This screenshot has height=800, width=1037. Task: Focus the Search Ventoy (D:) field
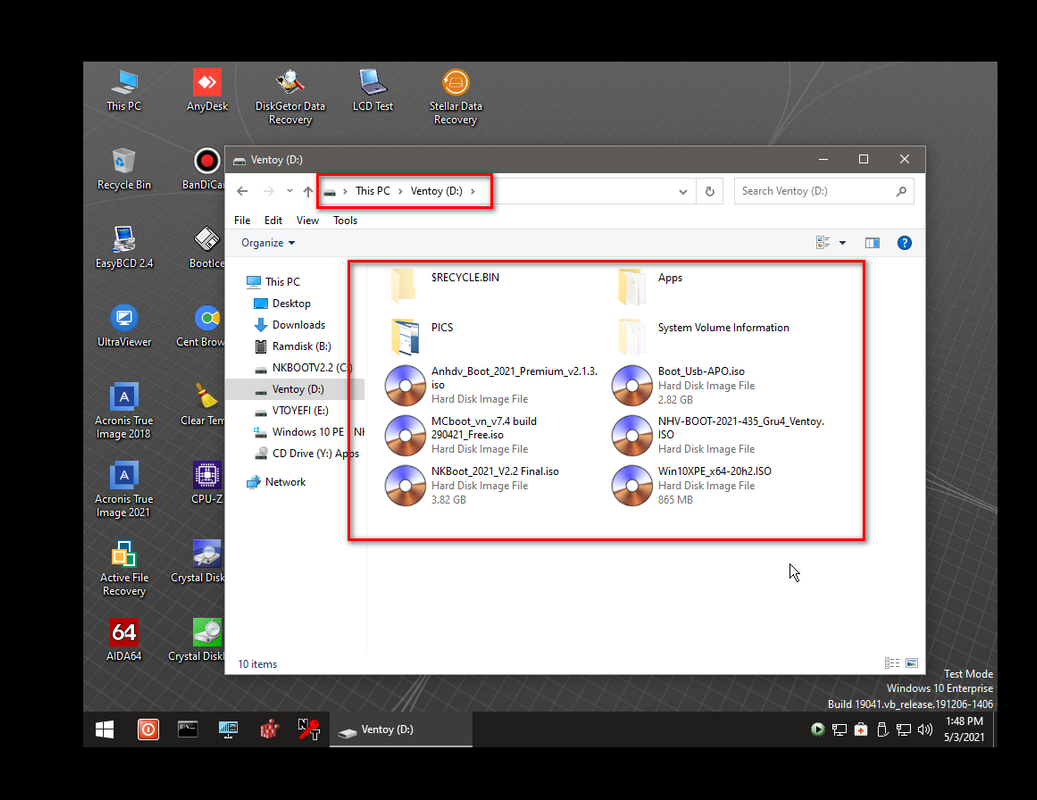pos(817,191)
